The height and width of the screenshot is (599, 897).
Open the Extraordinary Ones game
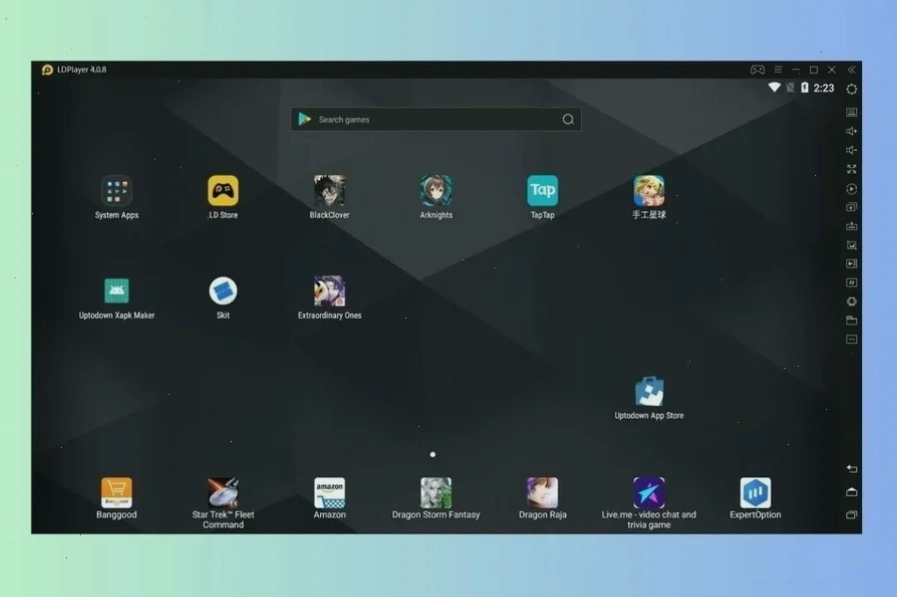point(330,291)
